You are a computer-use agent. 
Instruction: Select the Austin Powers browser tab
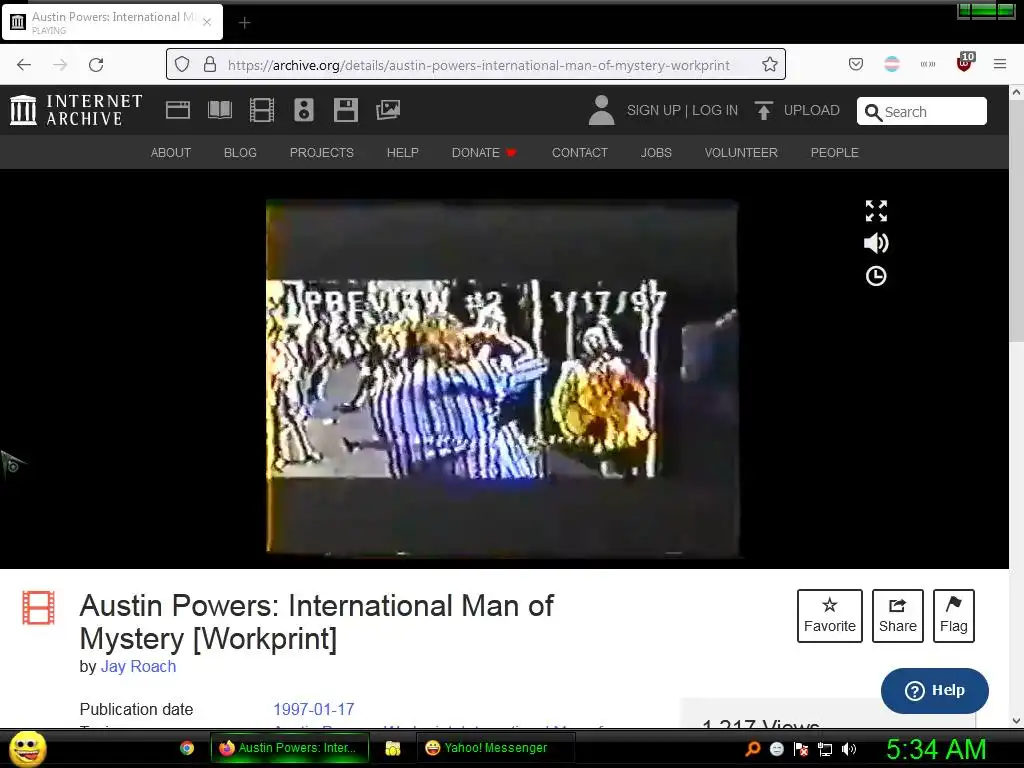[112, 22]
